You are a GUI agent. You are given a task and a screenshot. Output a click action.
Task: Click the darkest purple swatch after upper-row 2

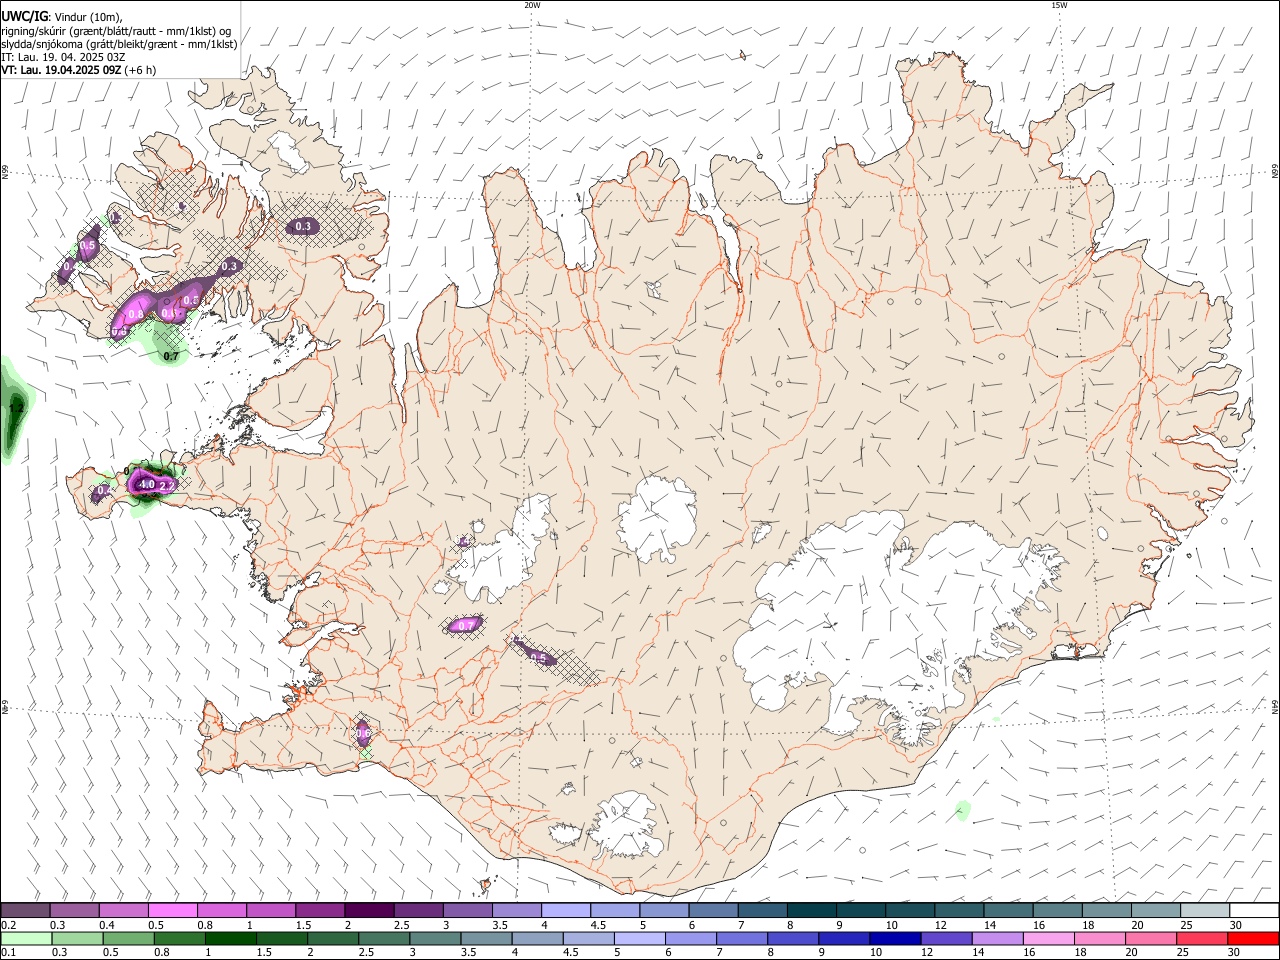369,910
